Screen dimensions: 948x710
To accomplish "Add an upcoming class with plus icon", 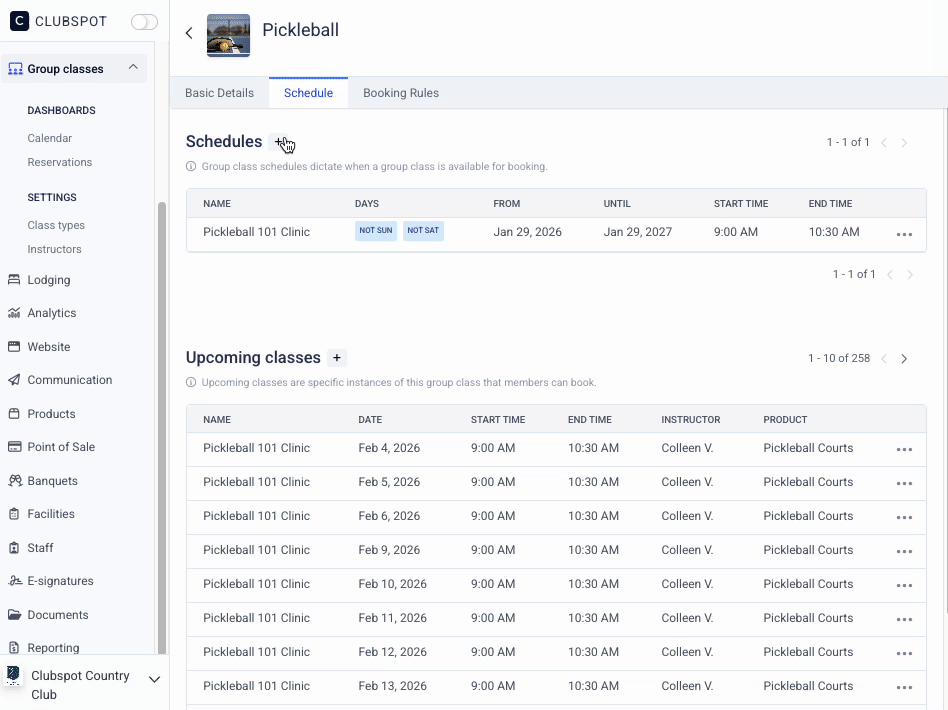I will (337, 358).
